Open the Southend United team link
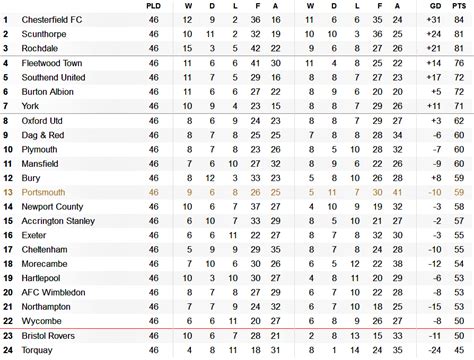474x360 pixels. (53, 77)
